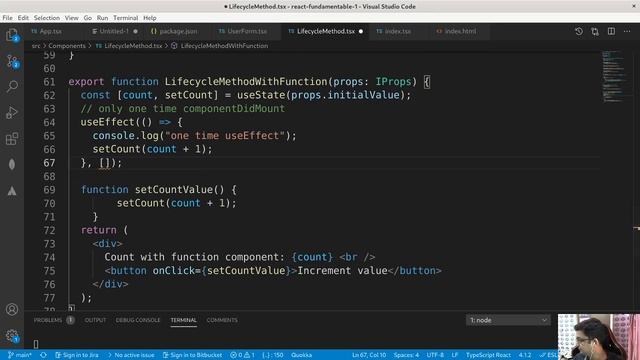Screen dimensions: 640x360
Task: Open the Search view
Action: (12, 86)
